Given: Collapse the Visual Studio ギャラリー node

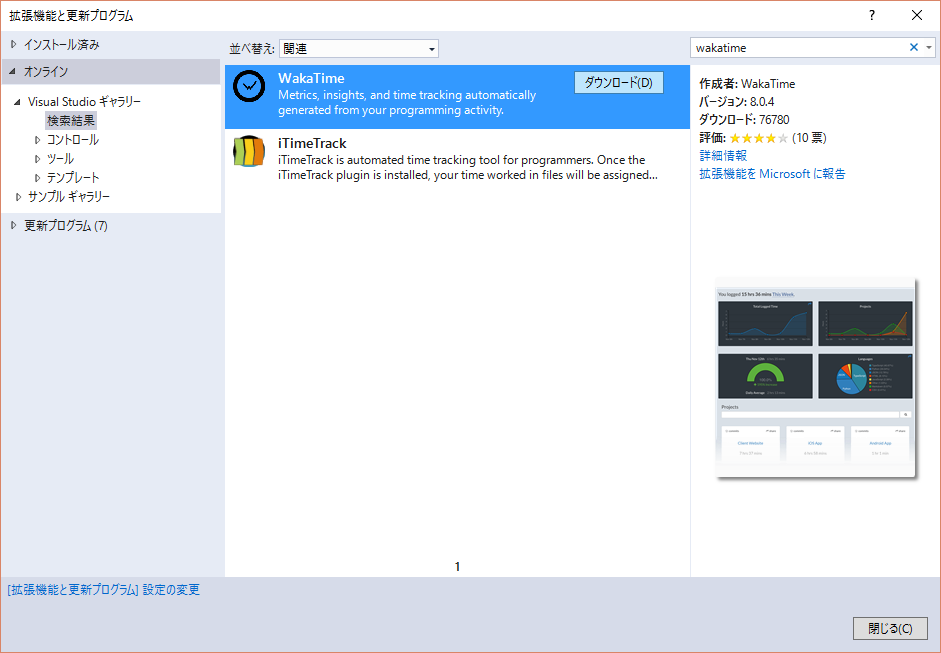Looking at the screenshot, I should click(x=17, y=102).
